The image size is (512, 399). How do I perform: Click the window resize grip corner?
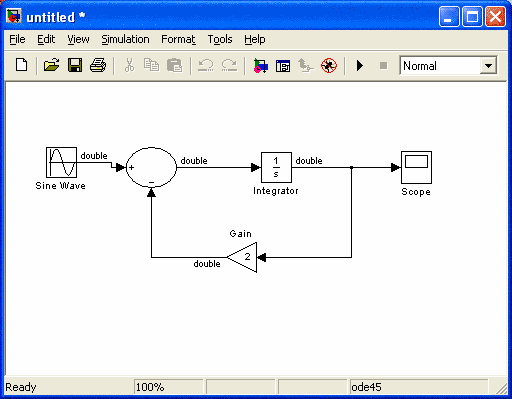(x=501, y=388)
